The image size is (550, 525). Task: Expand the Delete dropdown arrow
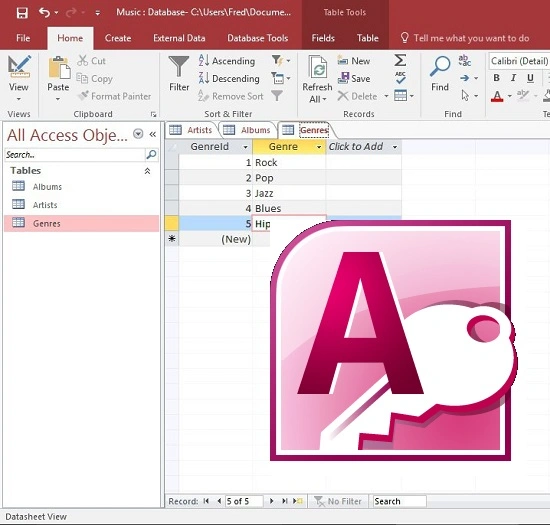click(x=386, y=96)
